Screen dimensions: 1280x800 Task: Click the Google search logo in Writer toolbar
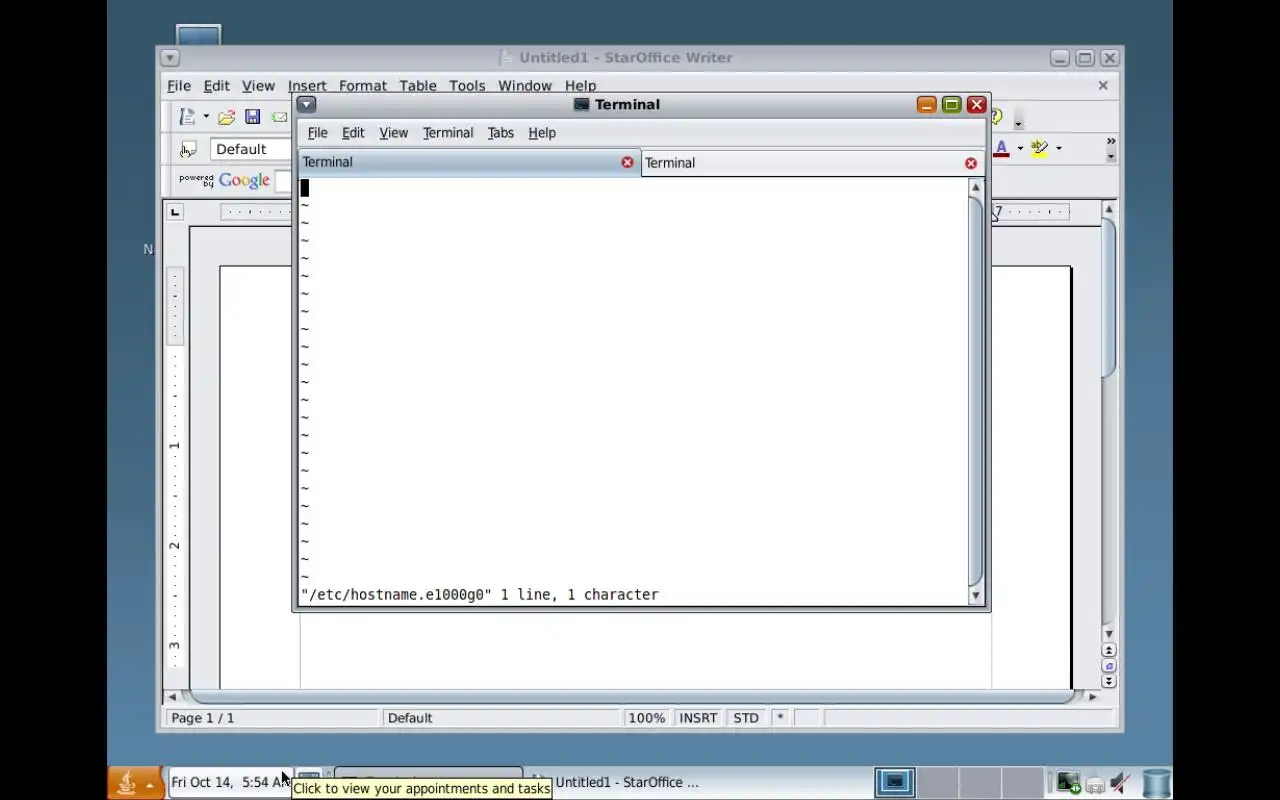[x=244, y=181]
